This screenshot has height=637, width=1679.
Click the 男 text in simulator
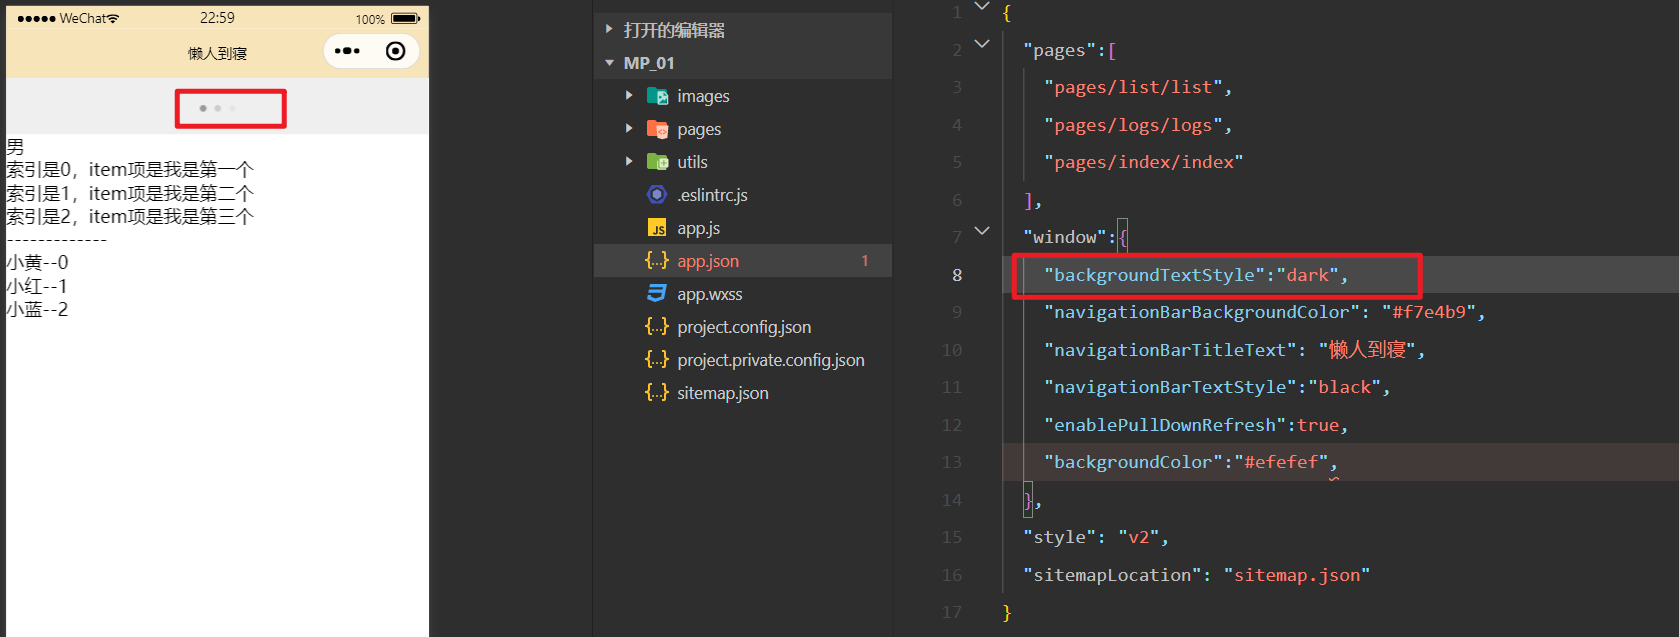point(15,146)
